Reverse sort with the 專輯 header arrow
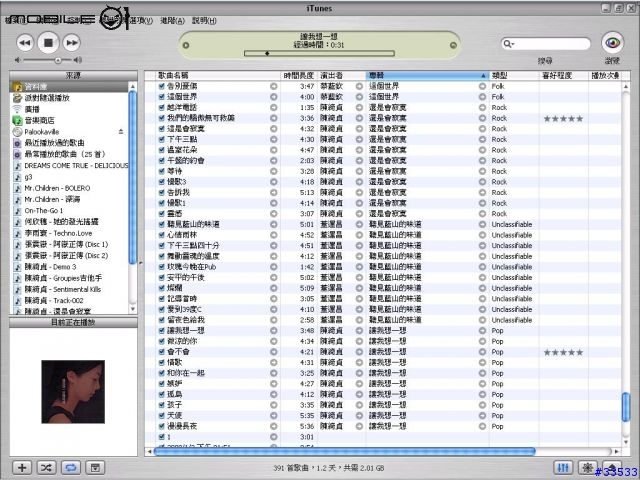 [x=483, y=76]
